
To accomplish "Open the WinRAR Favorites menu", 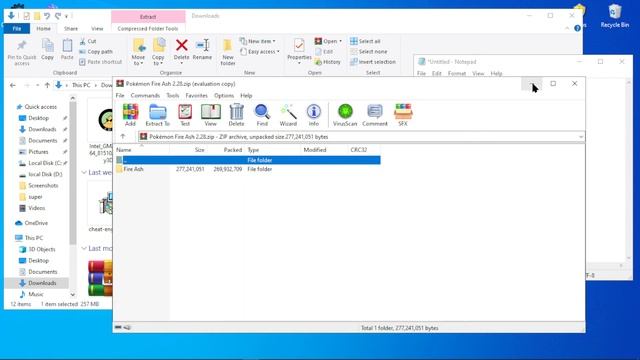I will [196, 96].
